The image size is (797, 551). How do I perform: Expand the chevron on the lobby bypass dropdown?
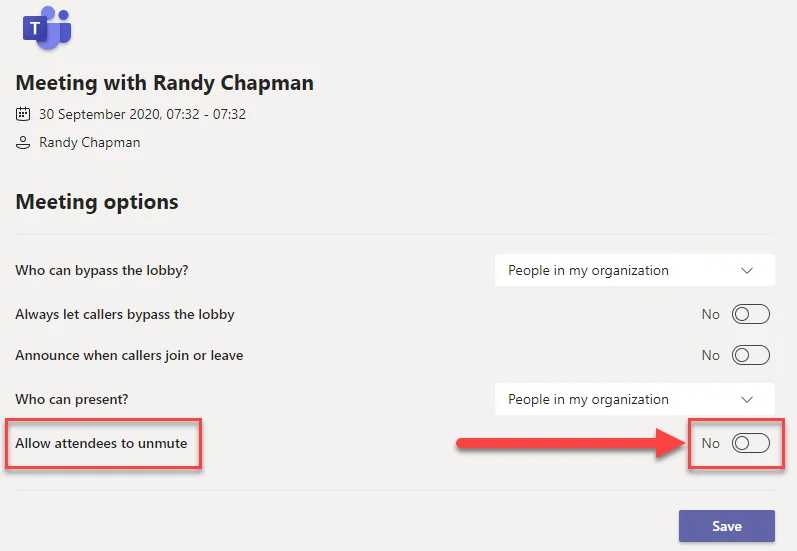click(x=747, y=270)
